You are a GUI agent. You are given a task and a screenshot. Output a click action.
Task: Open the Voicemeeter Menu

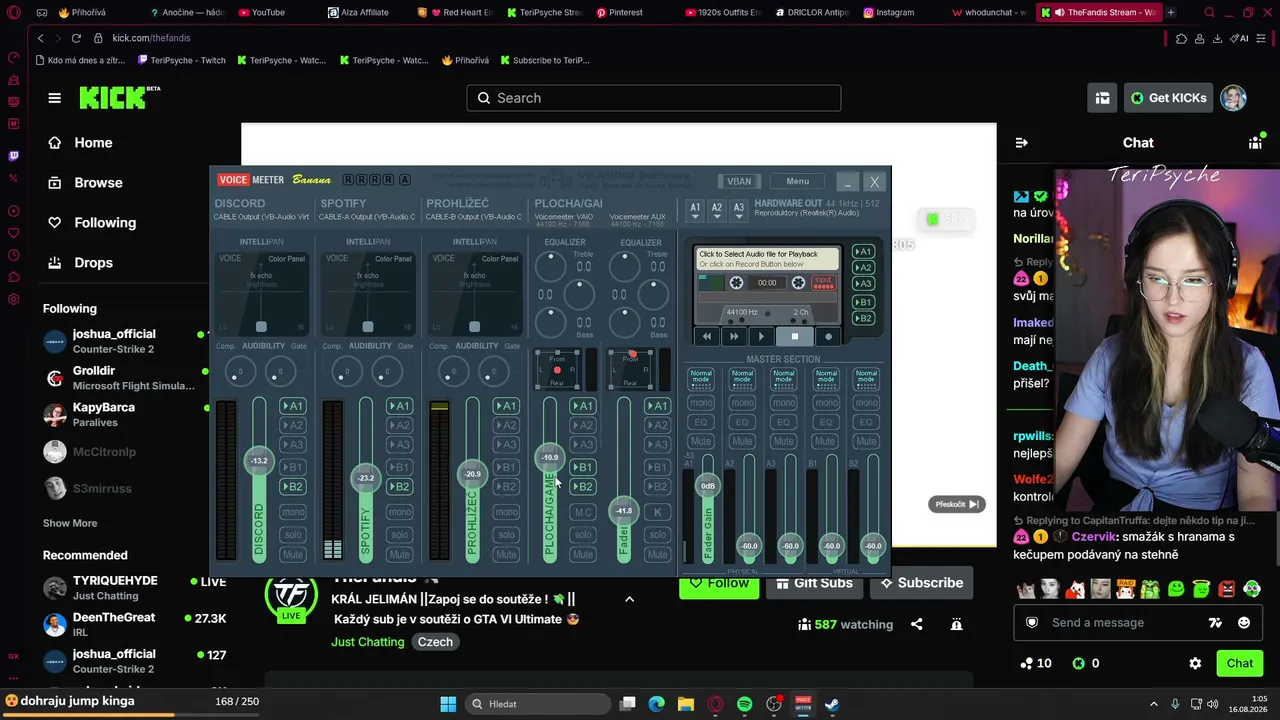[797, 181]
